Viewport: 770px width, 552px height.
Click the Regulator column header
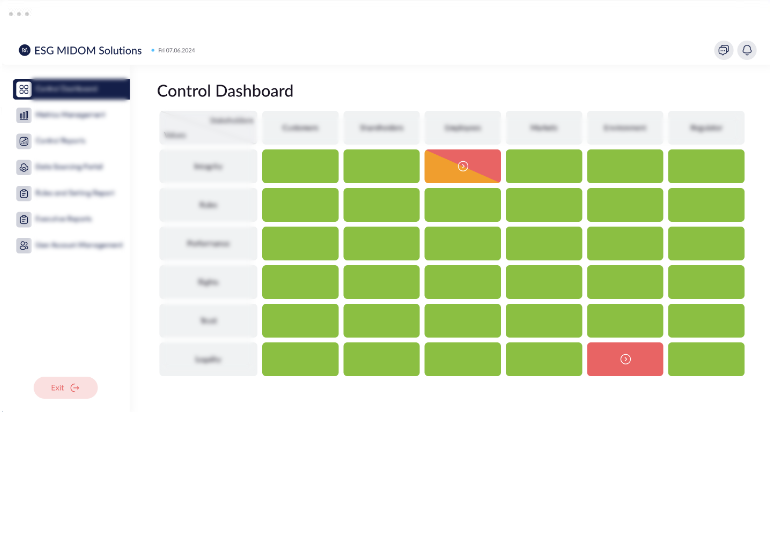pyautogui.click(x=706, y=128)
